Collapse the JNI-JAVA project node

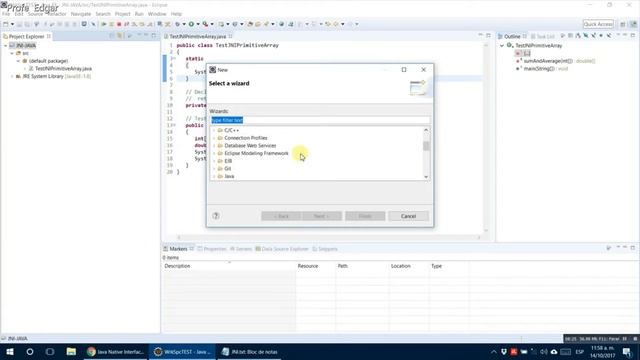(x=5, y=45)
